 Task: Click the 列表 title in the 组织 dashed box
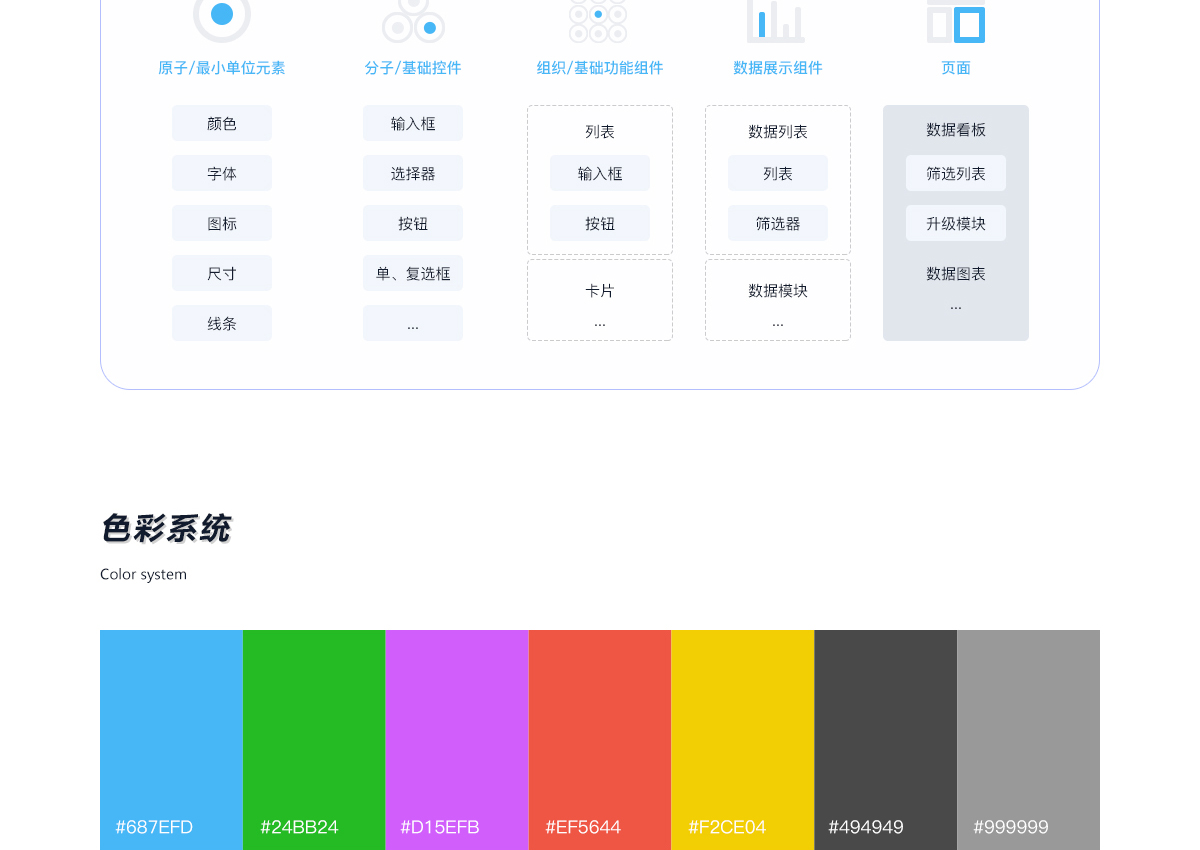click(x=600, y=131)
